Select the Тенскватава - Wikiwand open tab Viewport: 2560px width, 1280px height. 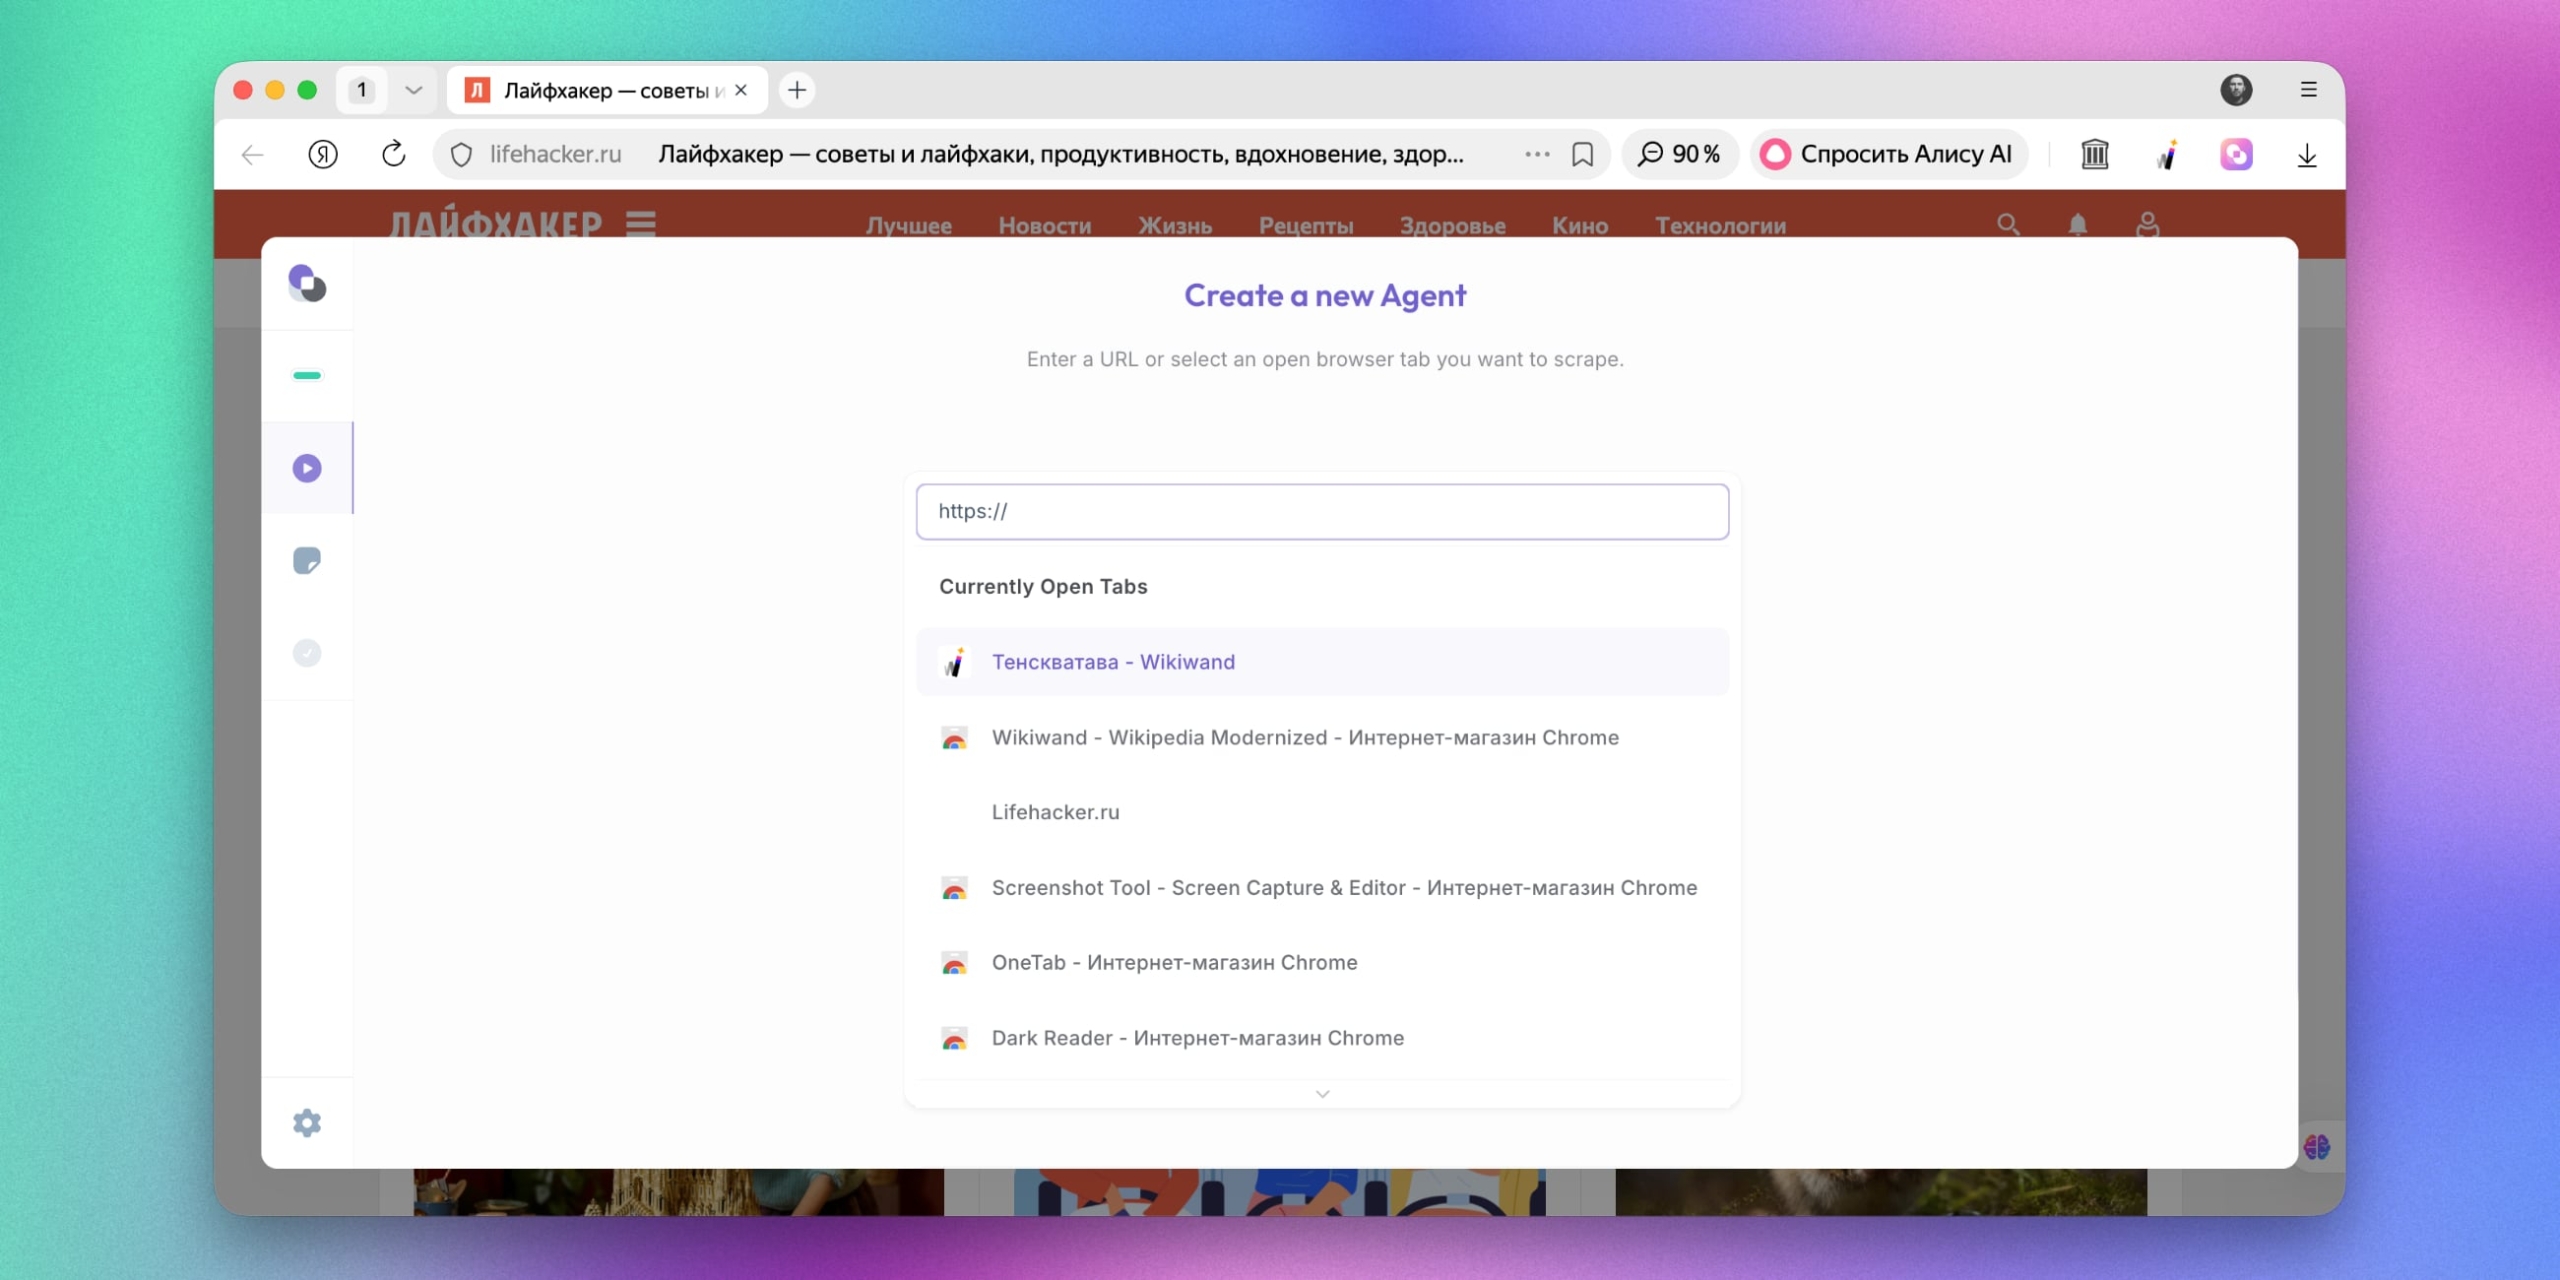click(1322, 661)
